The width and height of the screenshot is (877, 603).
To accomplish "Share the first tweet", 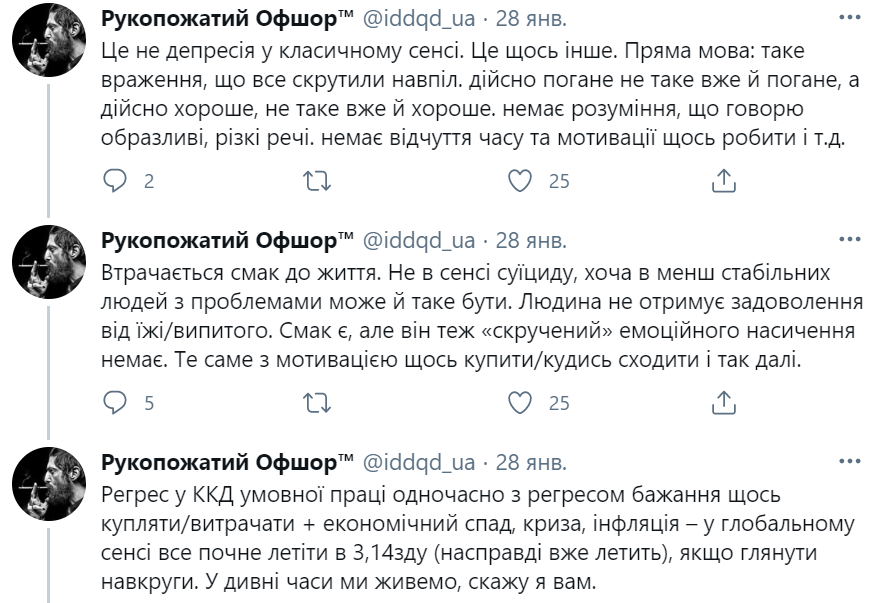I will click(723, 181).
